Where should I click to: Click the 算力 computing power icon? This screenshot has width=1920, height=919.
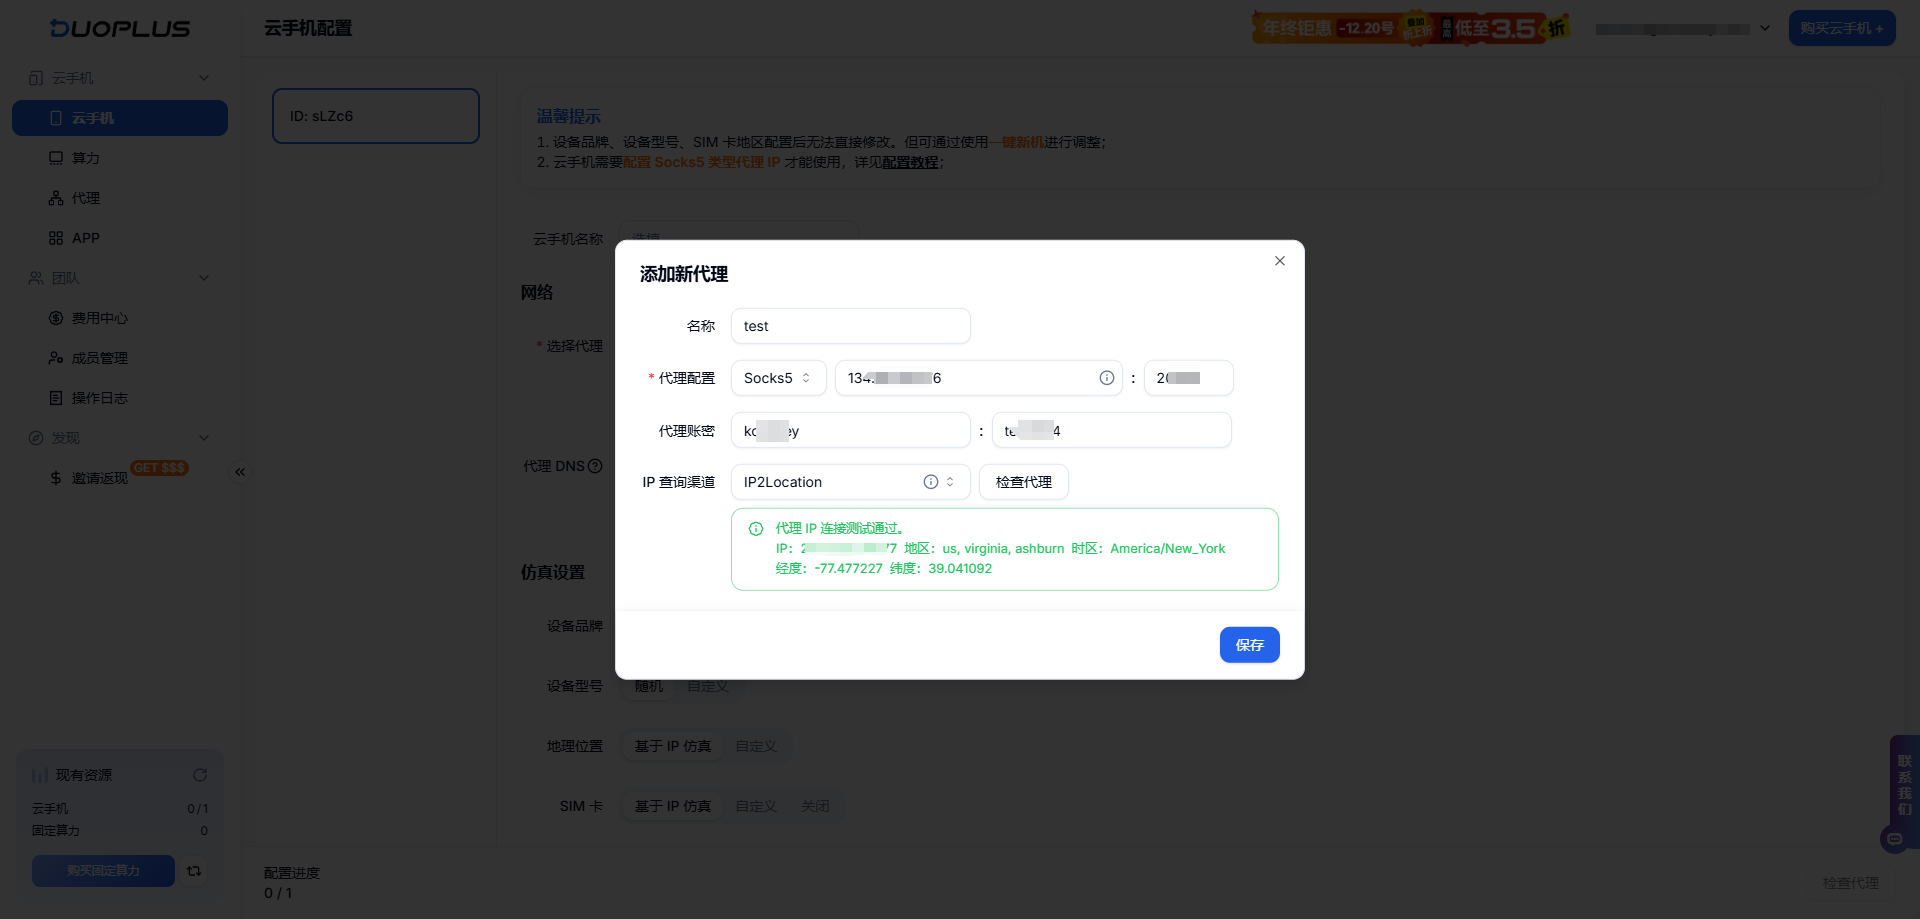(57, 158)
